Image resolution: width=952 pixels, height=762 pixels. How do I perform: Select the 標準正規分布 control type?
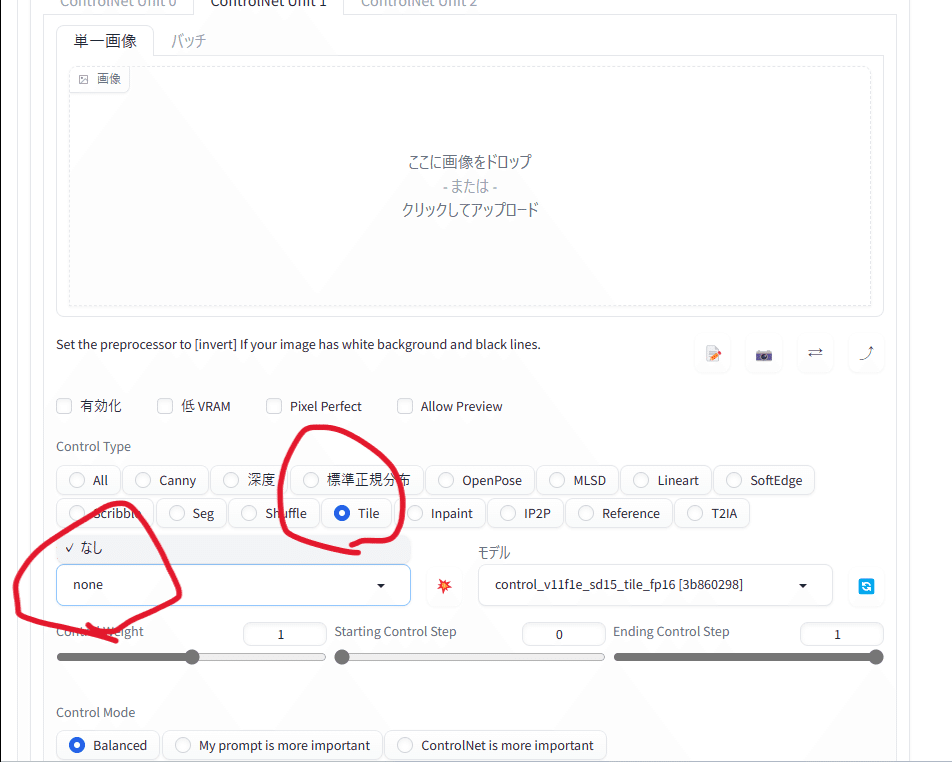click(357, 480)
